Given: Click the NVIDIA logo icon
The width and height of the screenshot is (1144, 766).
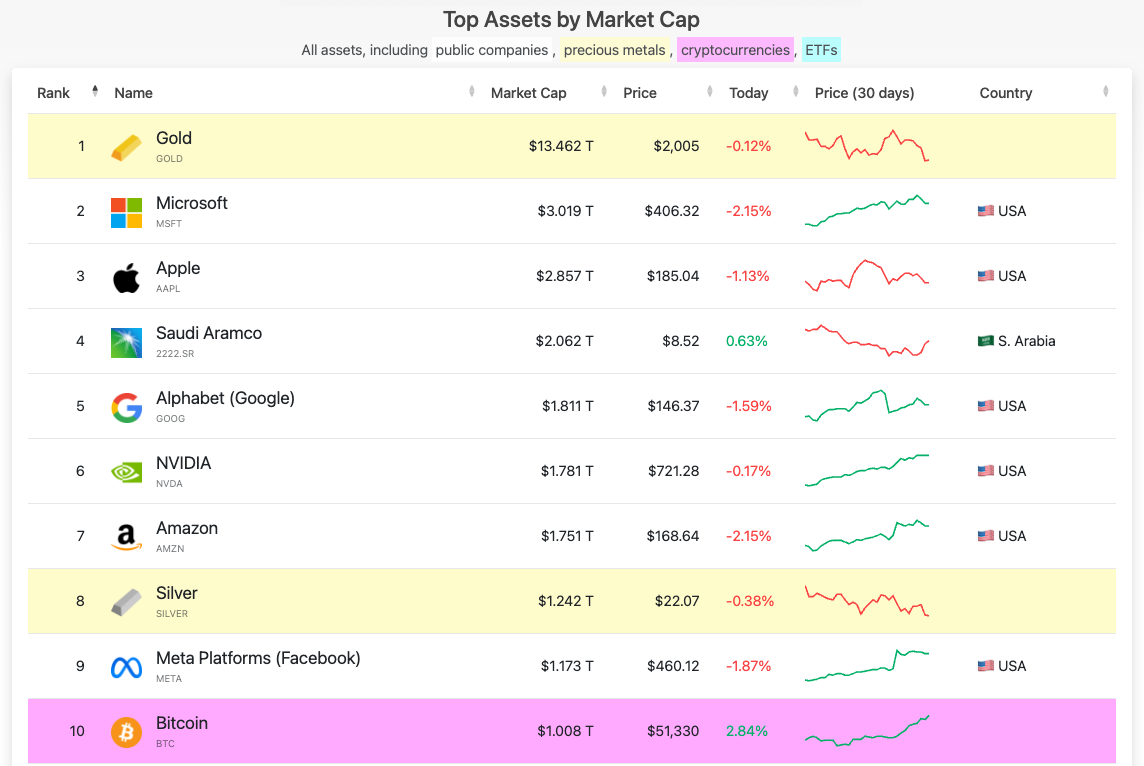Looking at the screenshot, I should coord(126,473).
